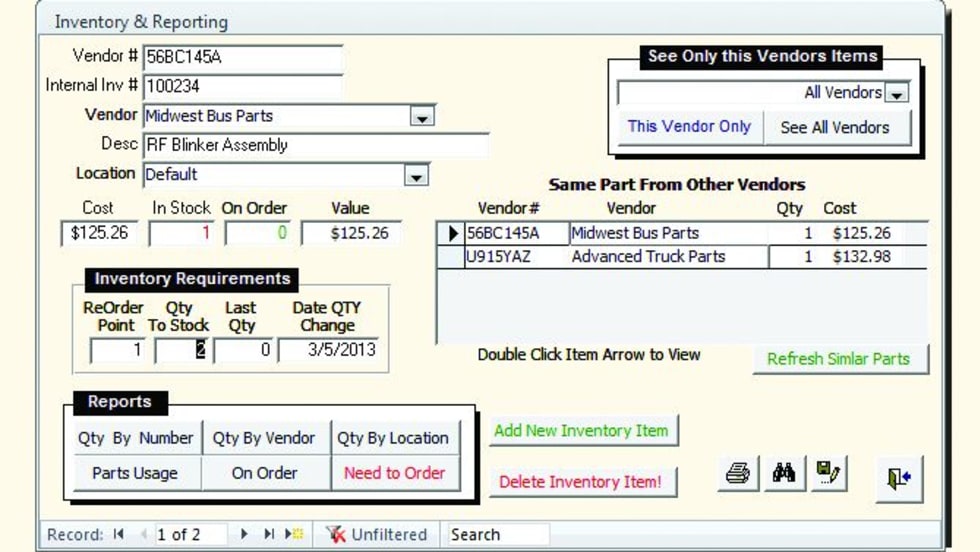
Task: Jump to last record arrow
Action: click(268, 534)
